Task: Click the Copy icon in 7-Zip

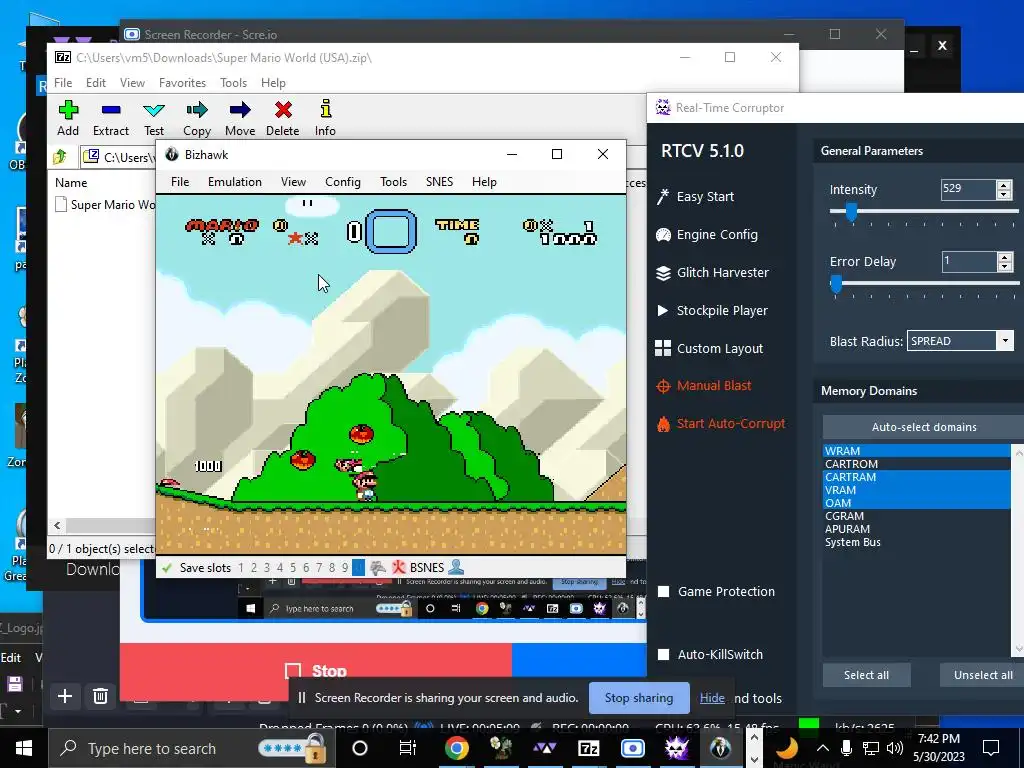Action: (197, 110)
